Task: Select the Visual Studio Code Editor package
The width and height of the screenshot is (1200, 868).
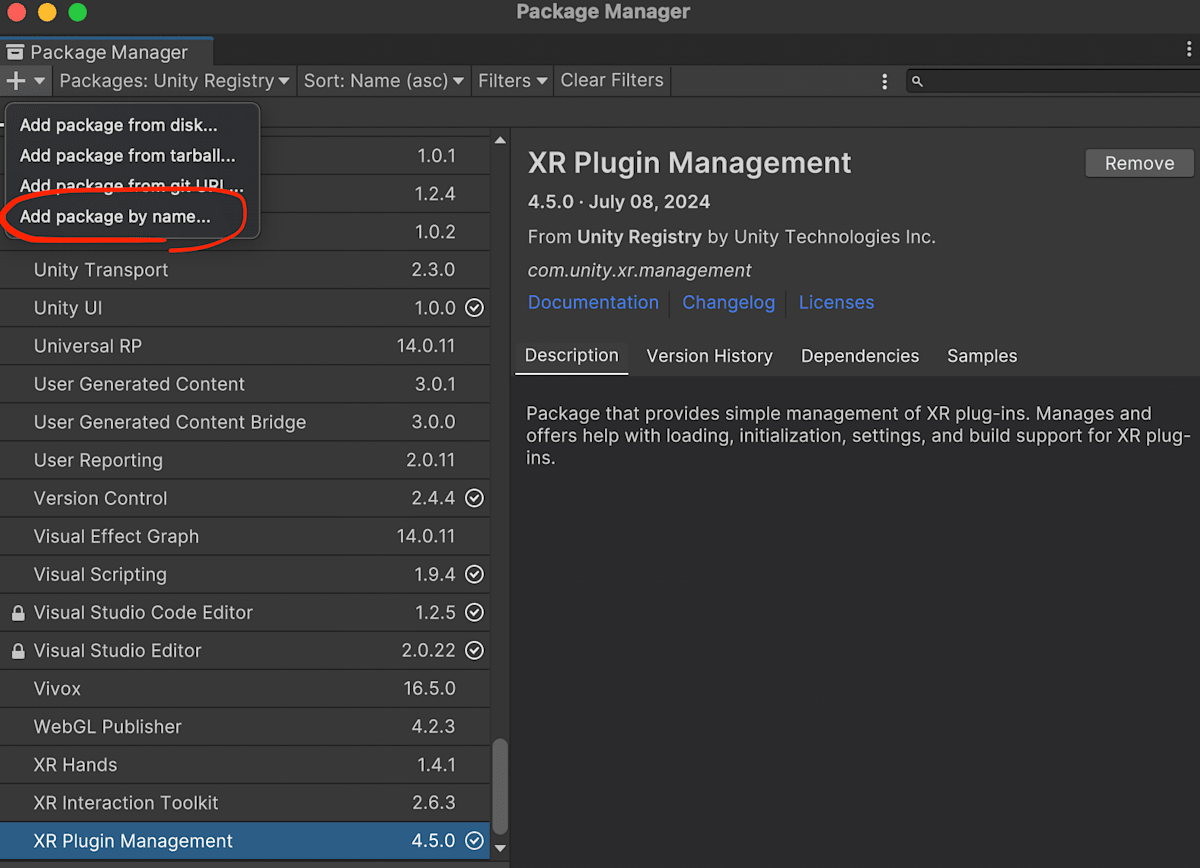Action: [x=245, y=612]
